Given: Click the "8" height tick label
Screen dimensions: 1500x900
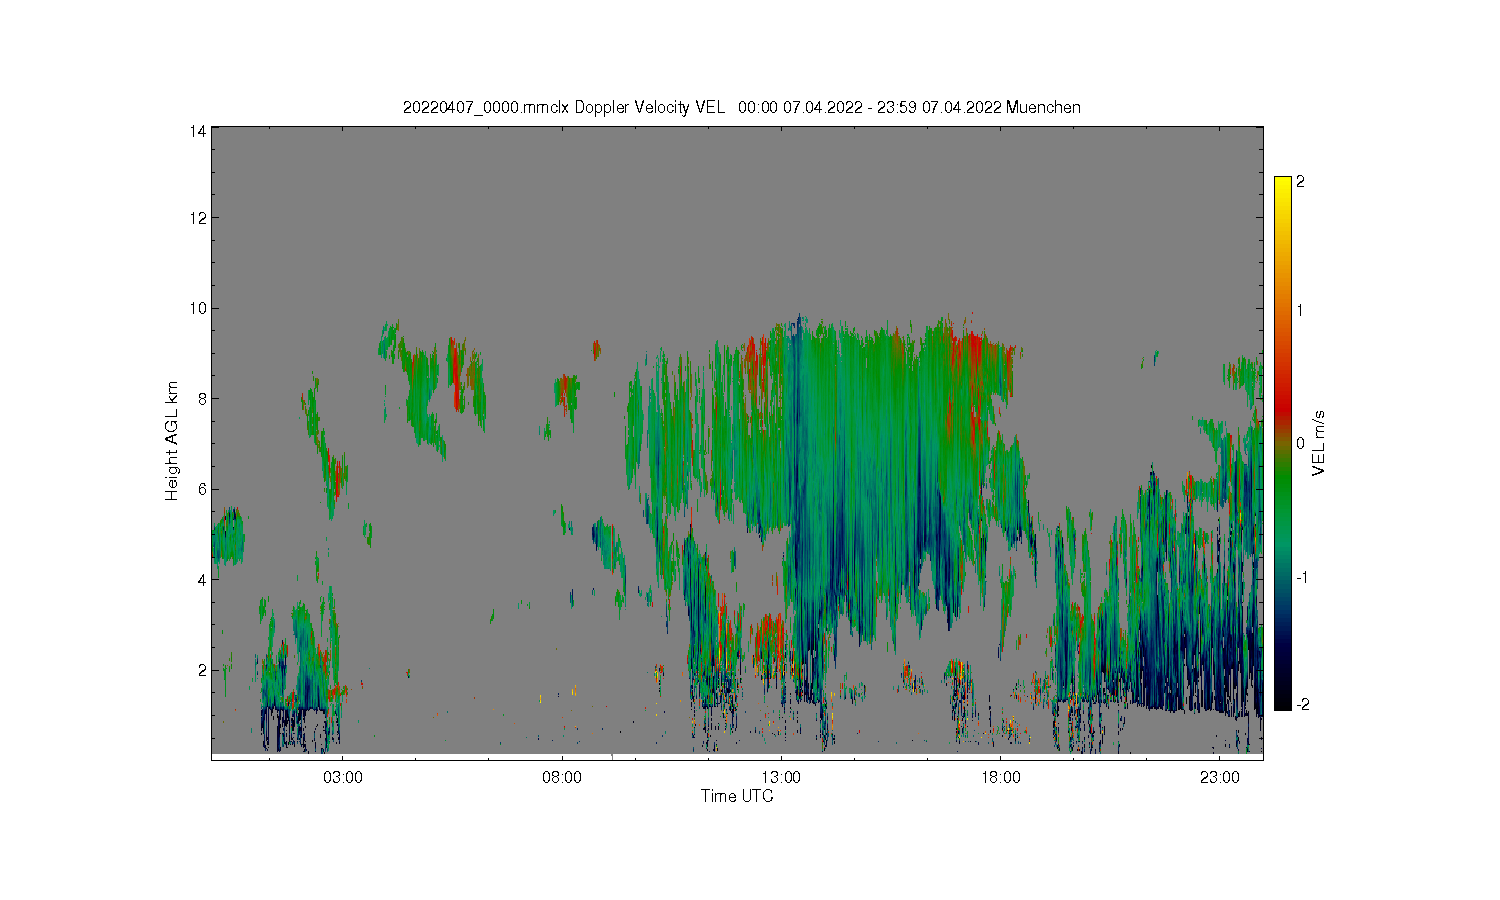Looking at the screenshot, I should coord(202,398).
